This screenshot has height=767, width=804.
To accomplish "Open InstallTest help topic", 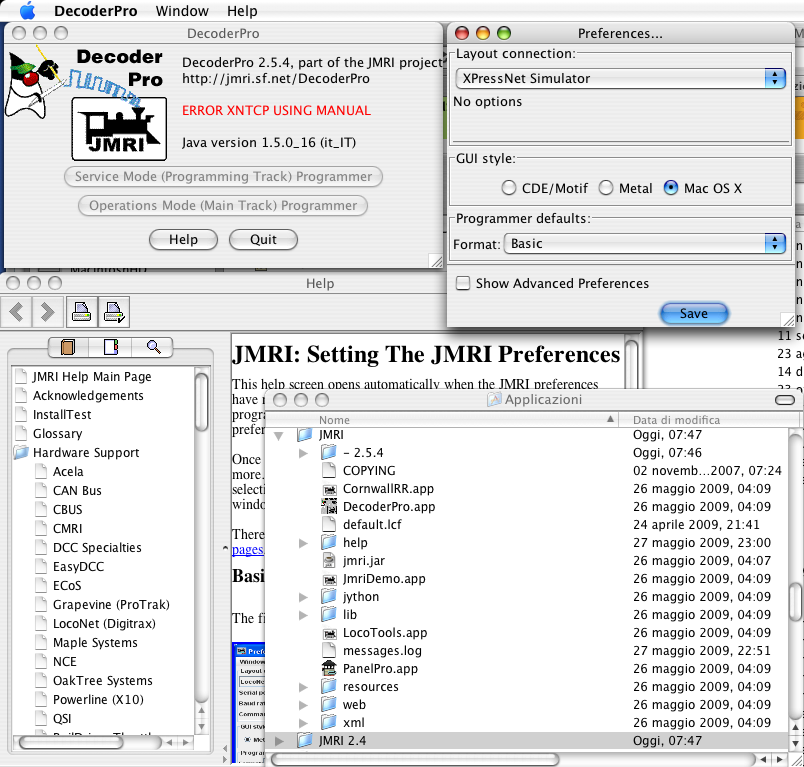I will [x=62, y=415].
